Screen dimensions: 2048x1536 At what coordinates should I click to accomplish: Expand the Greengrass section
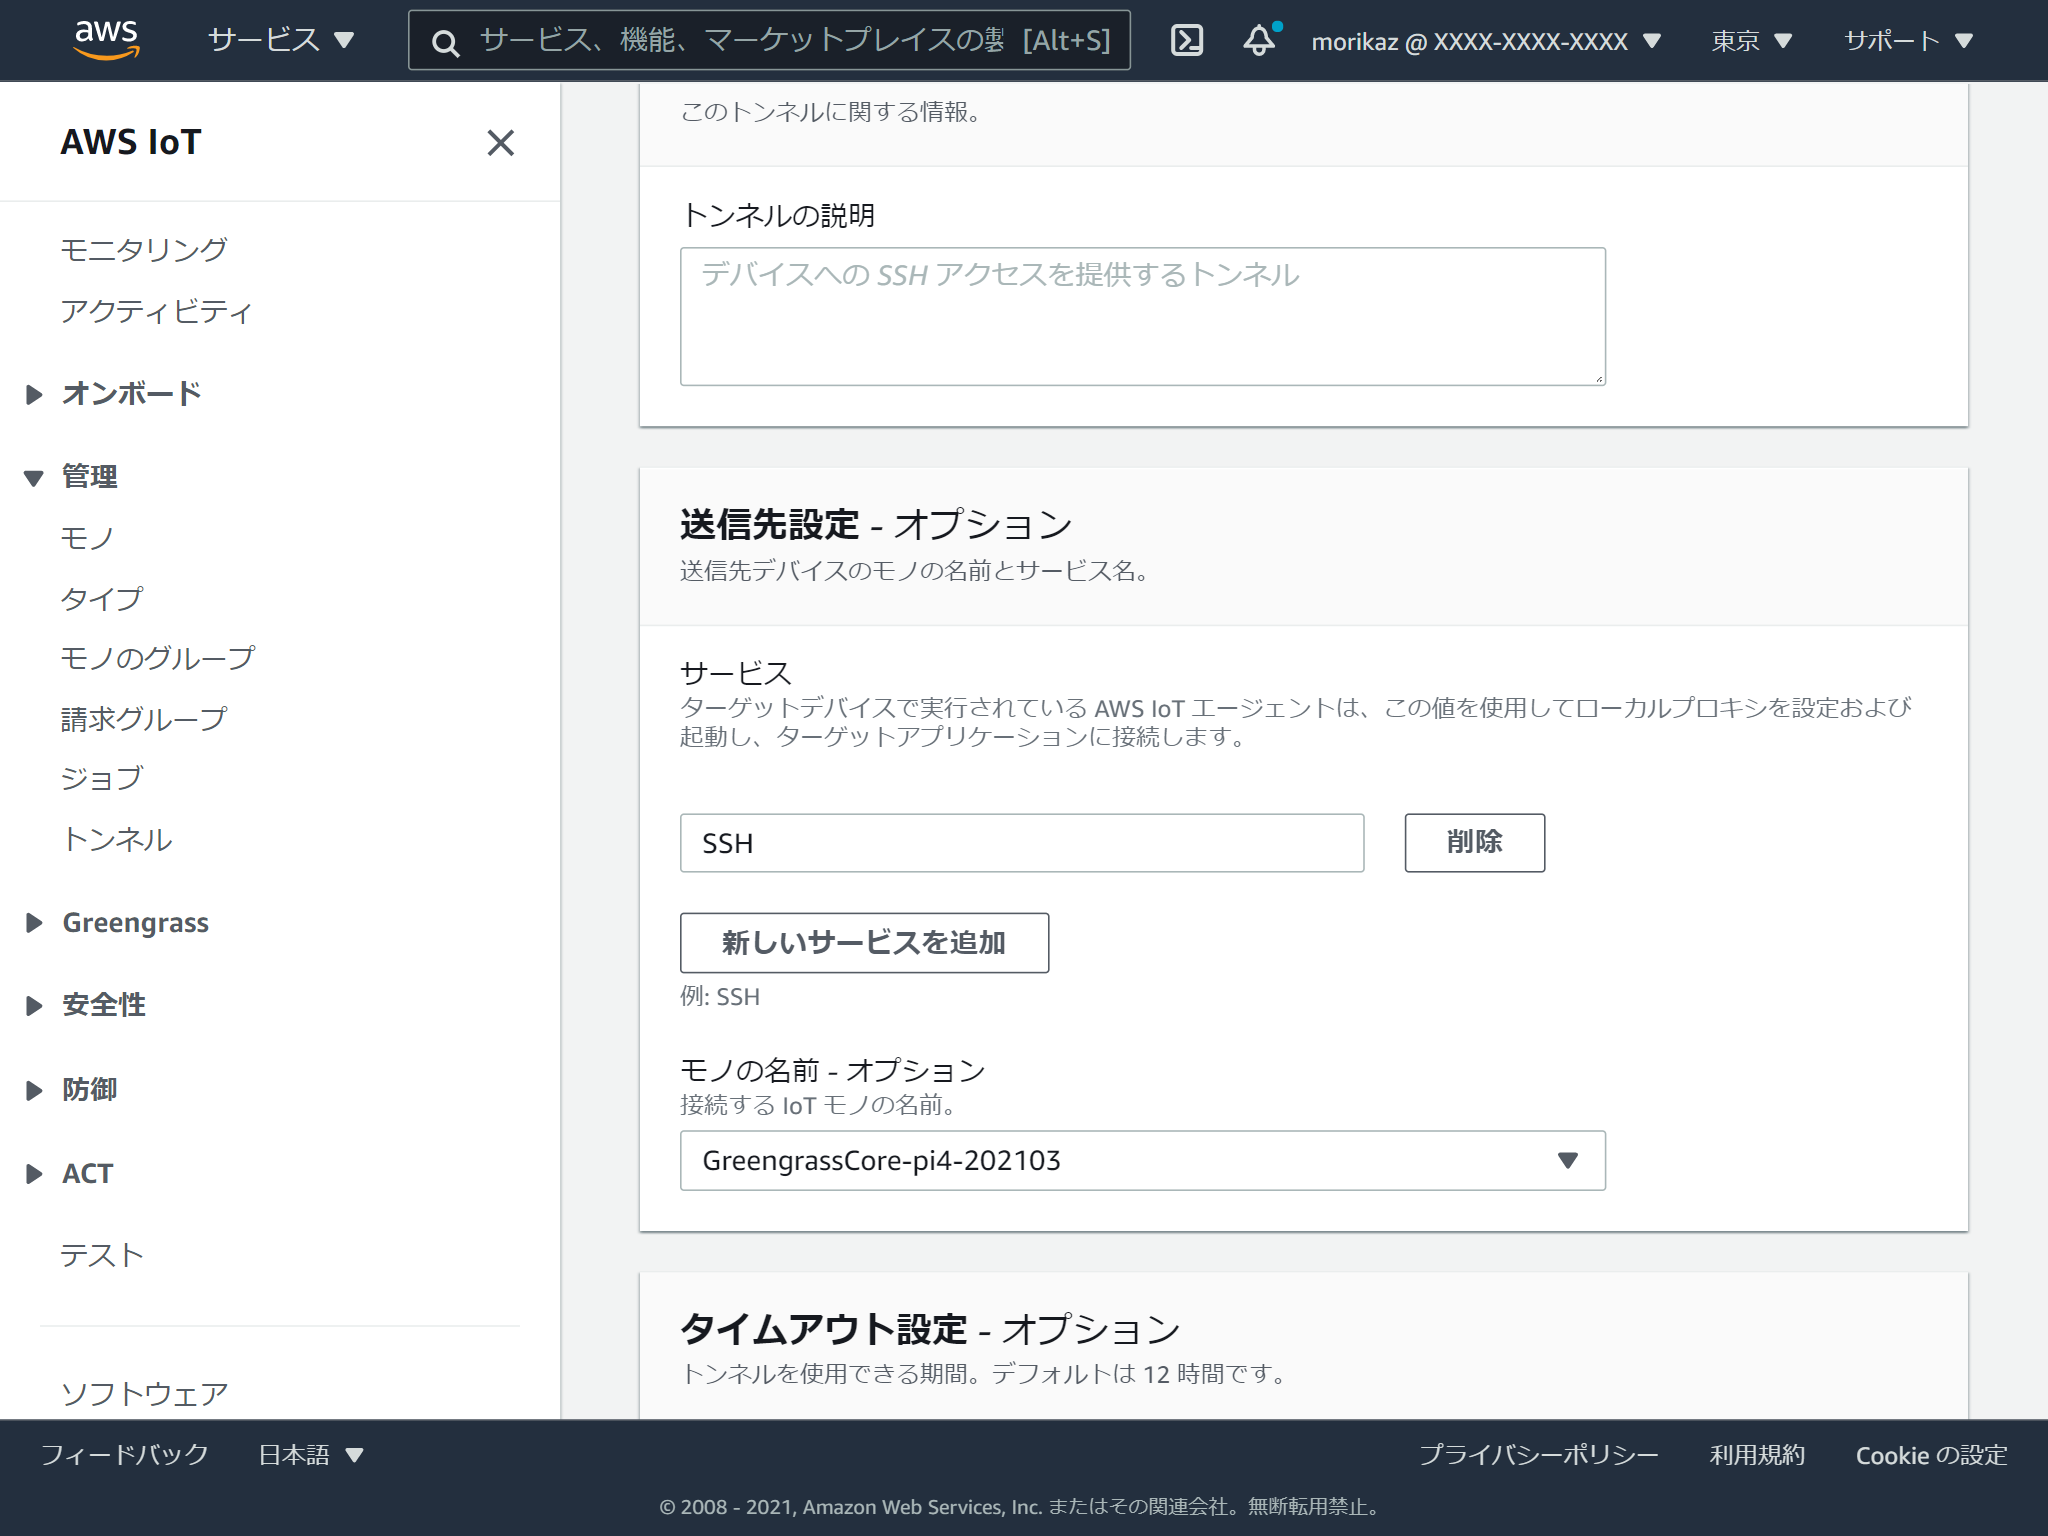tap(135, 922)
